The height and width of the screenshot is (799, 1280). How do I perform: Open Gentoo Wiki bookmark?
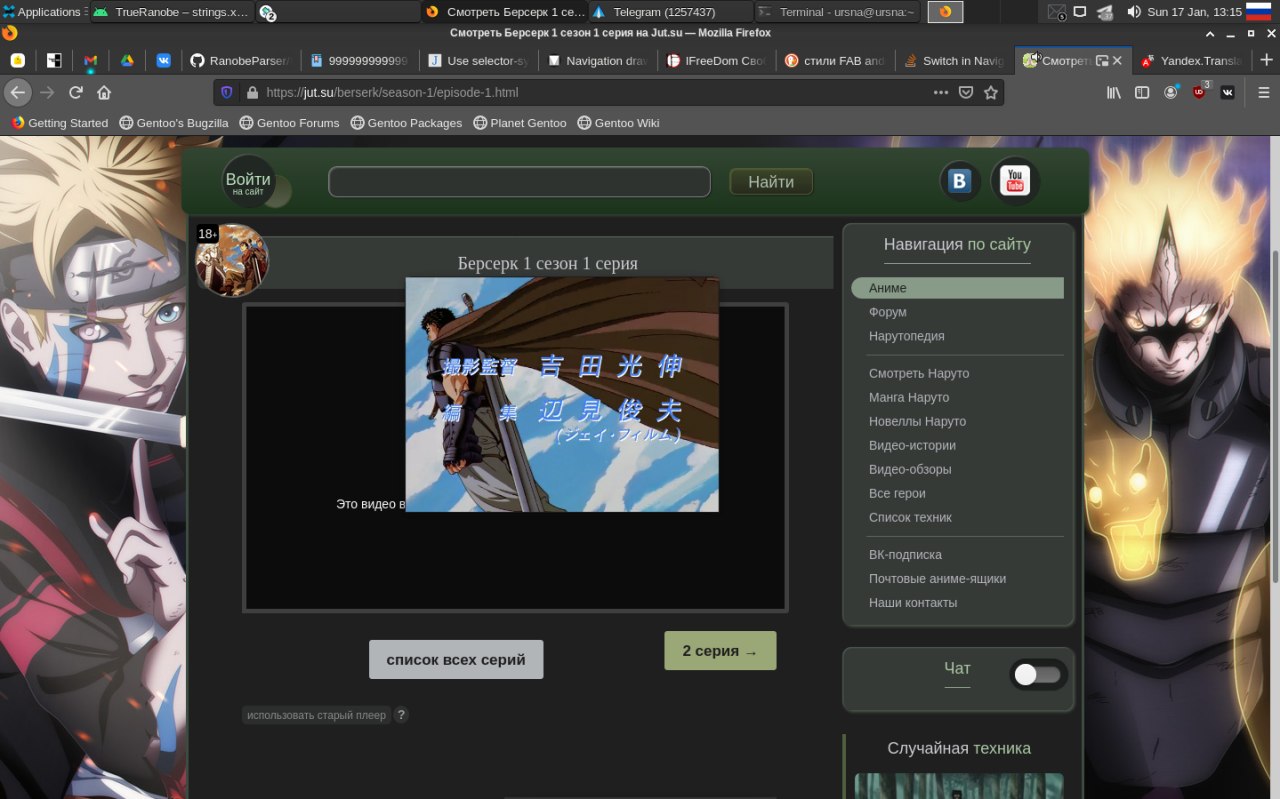coord(618,123)
